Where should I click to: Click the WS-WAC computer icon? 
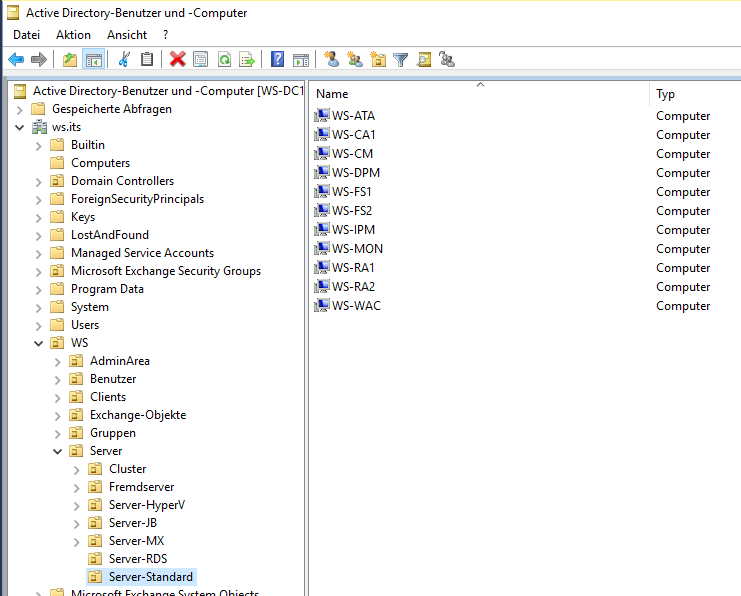[322, 305]
